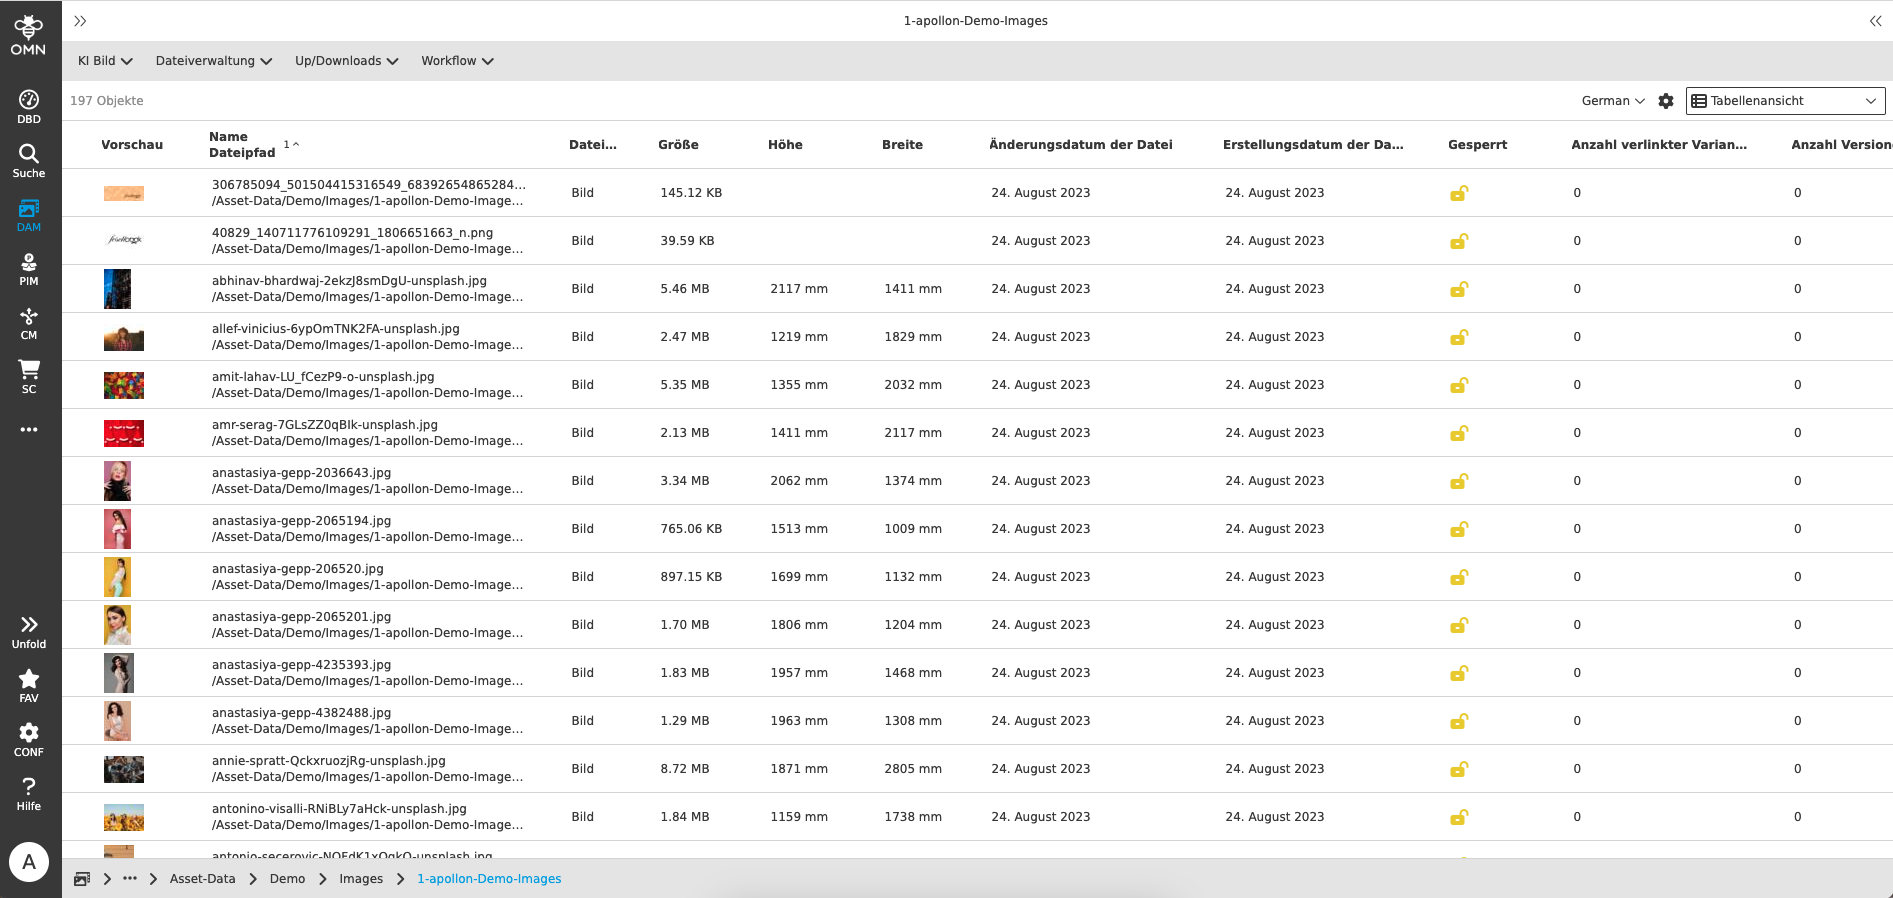The image size is (1893, 898).
Task: Sort by Änderungsdatum der Datei column
Action: 1081,145
